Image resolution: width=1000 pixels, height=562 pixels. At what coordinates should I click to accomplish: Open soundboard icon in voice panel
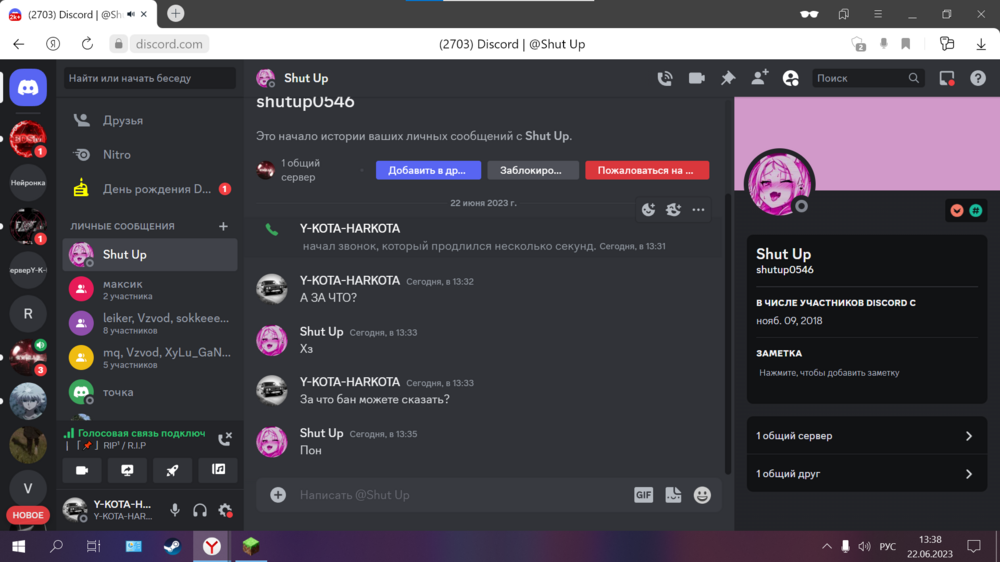pyautogui.click(x=218, y=470)
